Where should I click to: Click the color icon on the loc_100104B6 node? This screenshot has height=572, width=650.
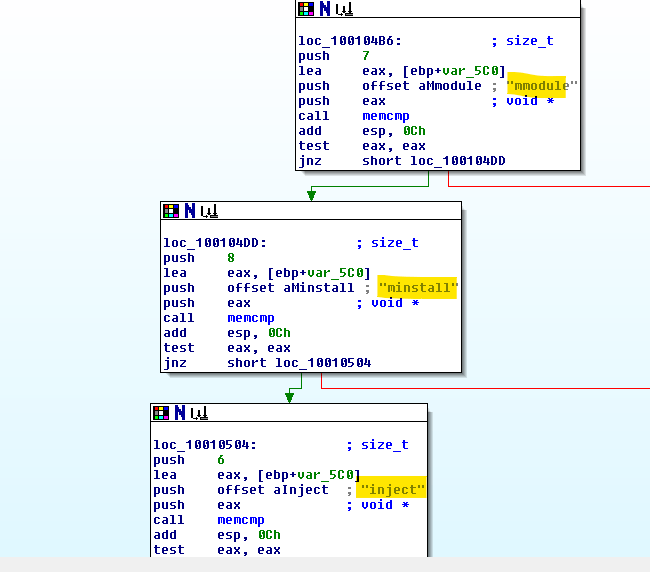(x=307, y=9)
